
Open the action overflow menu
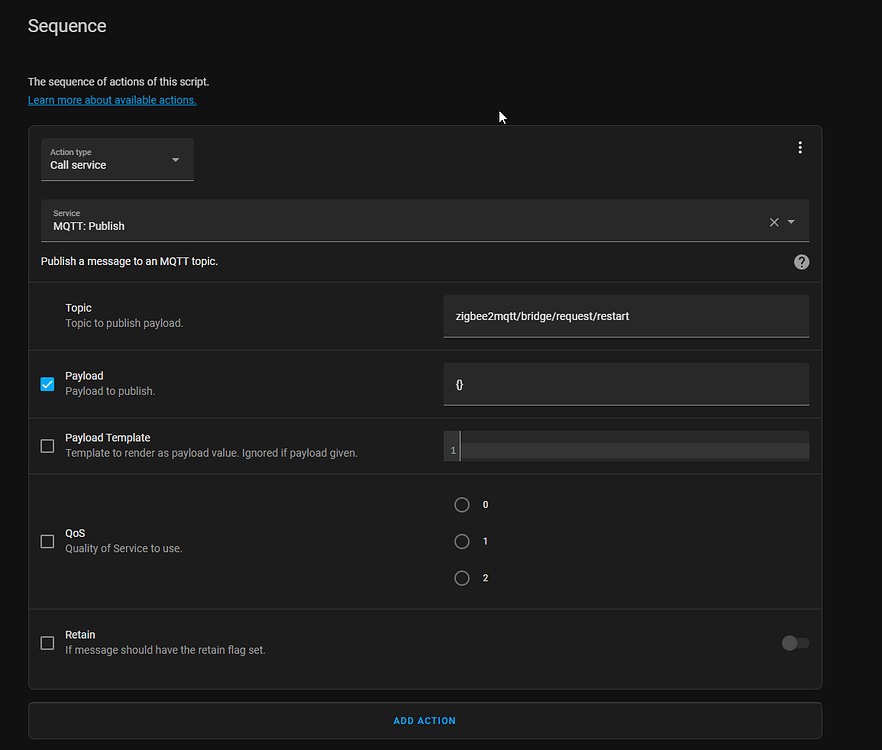point(800,147)
